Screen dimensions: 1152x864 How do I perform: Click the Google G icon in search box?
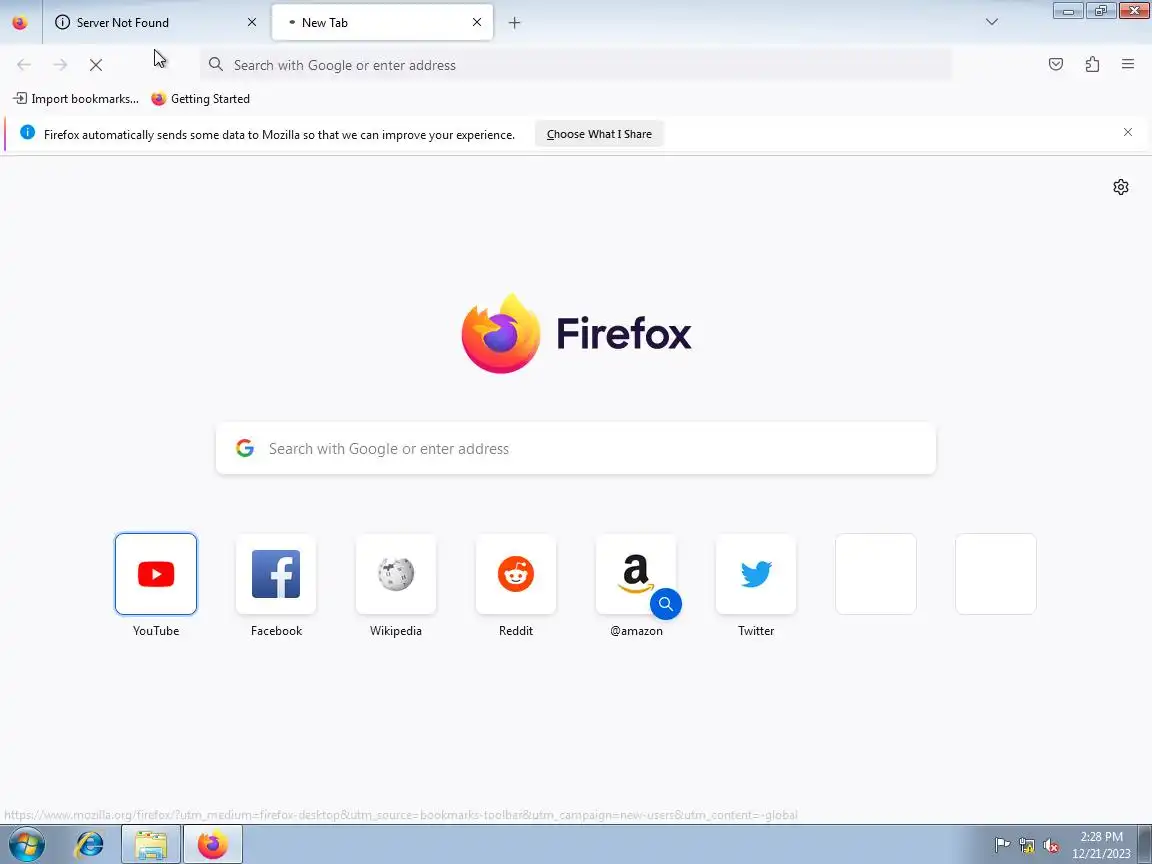point(245,448)
